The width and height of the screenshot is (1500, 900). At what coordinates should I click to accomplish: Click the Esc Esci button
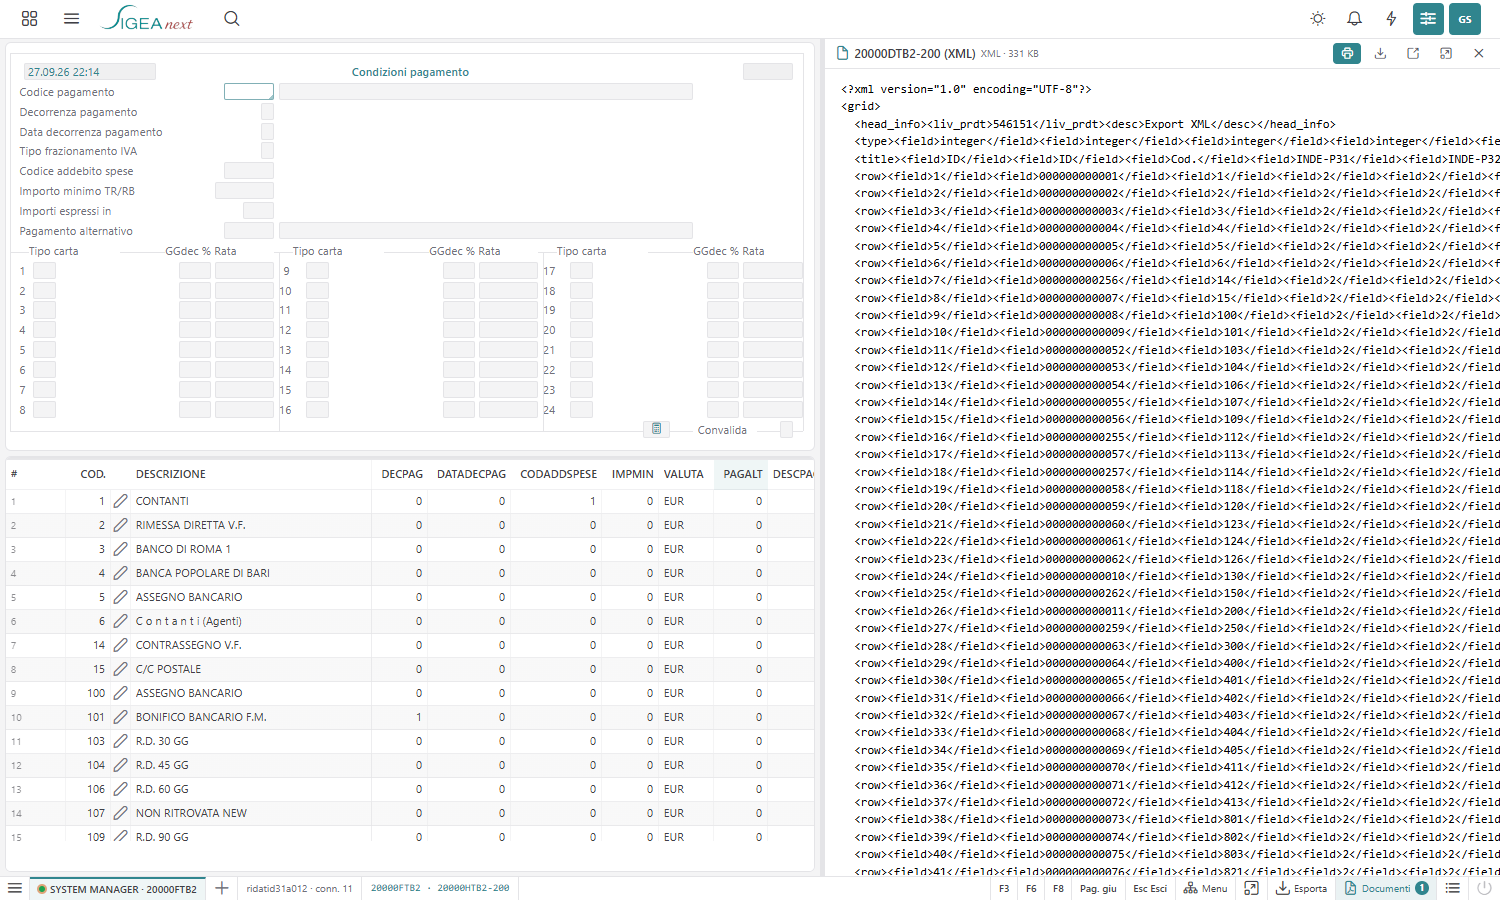tap(1150, 888)
